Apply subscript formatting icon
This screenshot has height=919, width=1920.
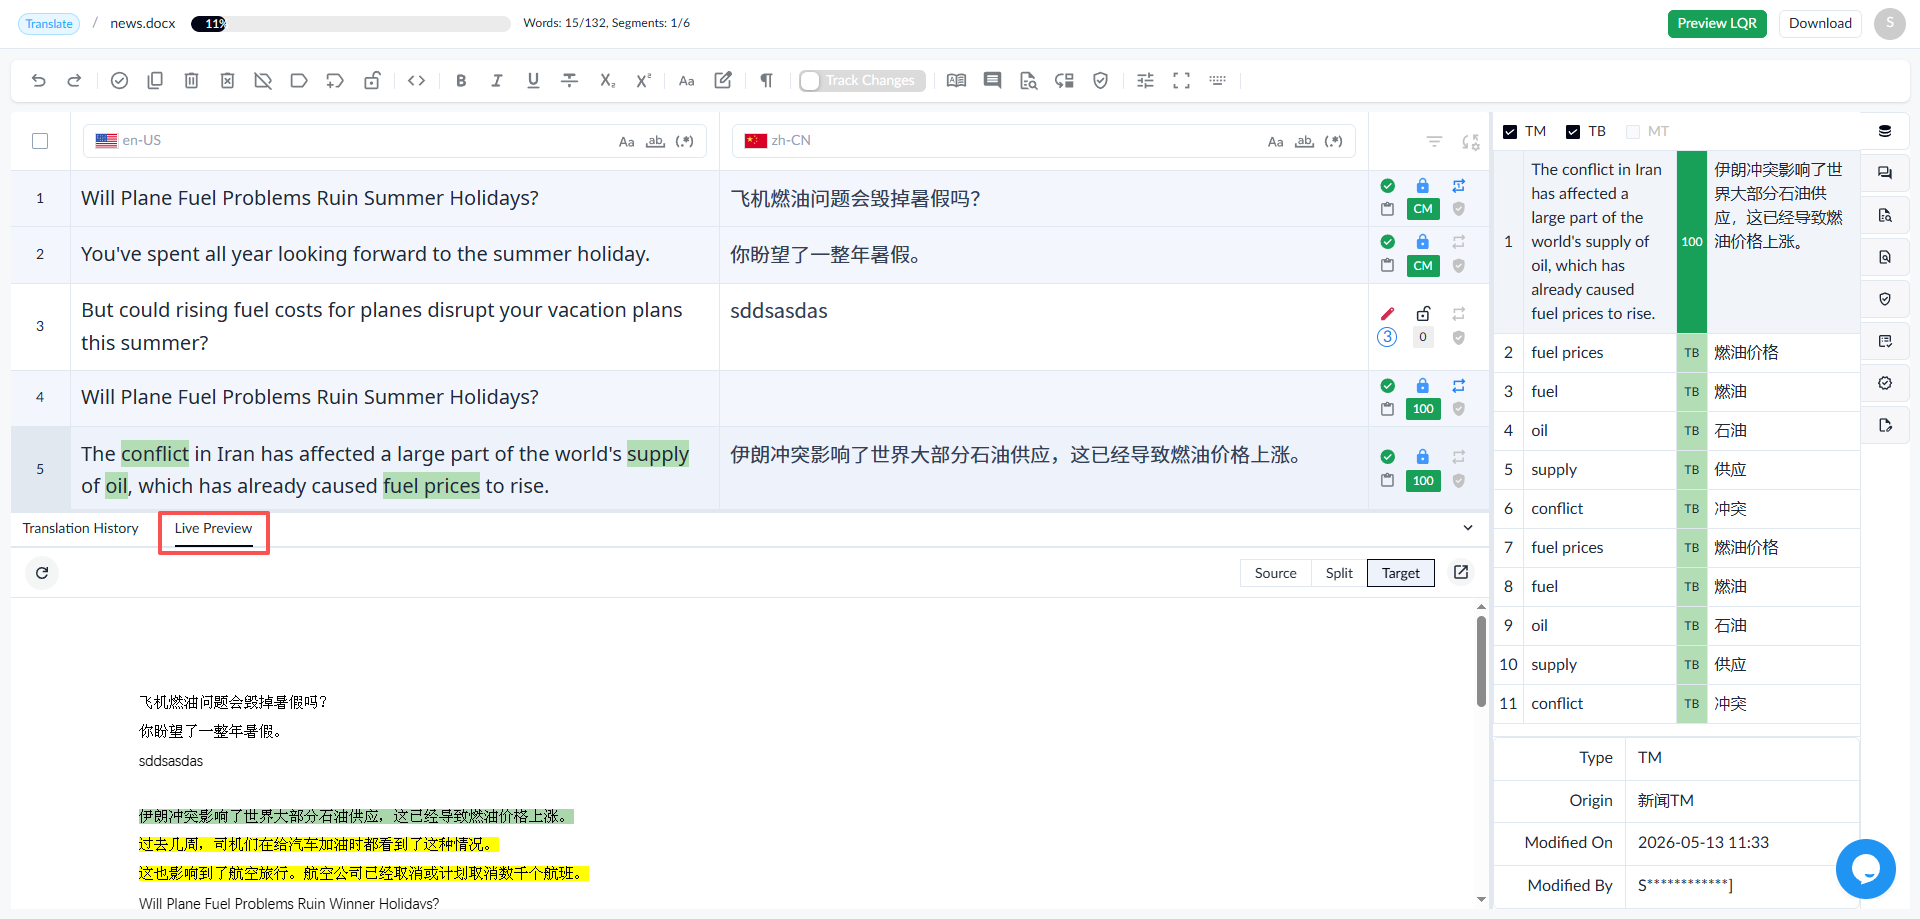tap(607, 81)
